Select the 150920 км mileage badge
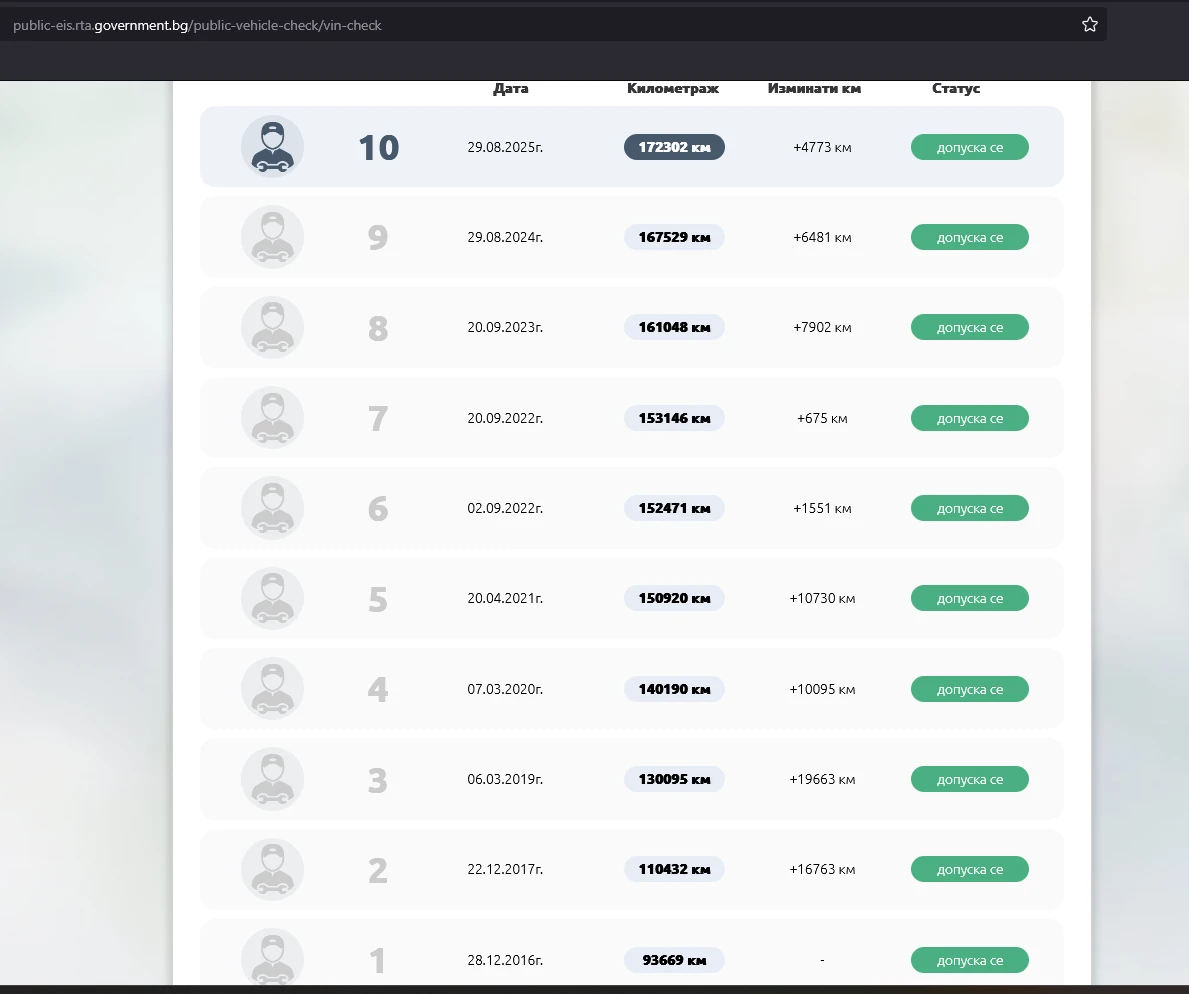The image size is (1189, 994). tap(674, 598)
